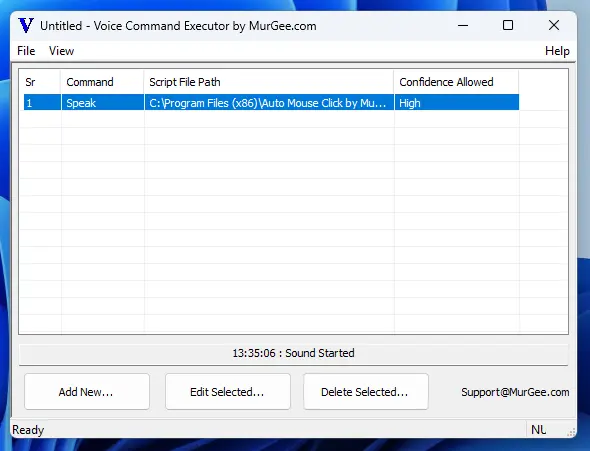Click the Edit Selected... button
The image size is (590, 451).
pyautogui.click(x=228, y=392)
